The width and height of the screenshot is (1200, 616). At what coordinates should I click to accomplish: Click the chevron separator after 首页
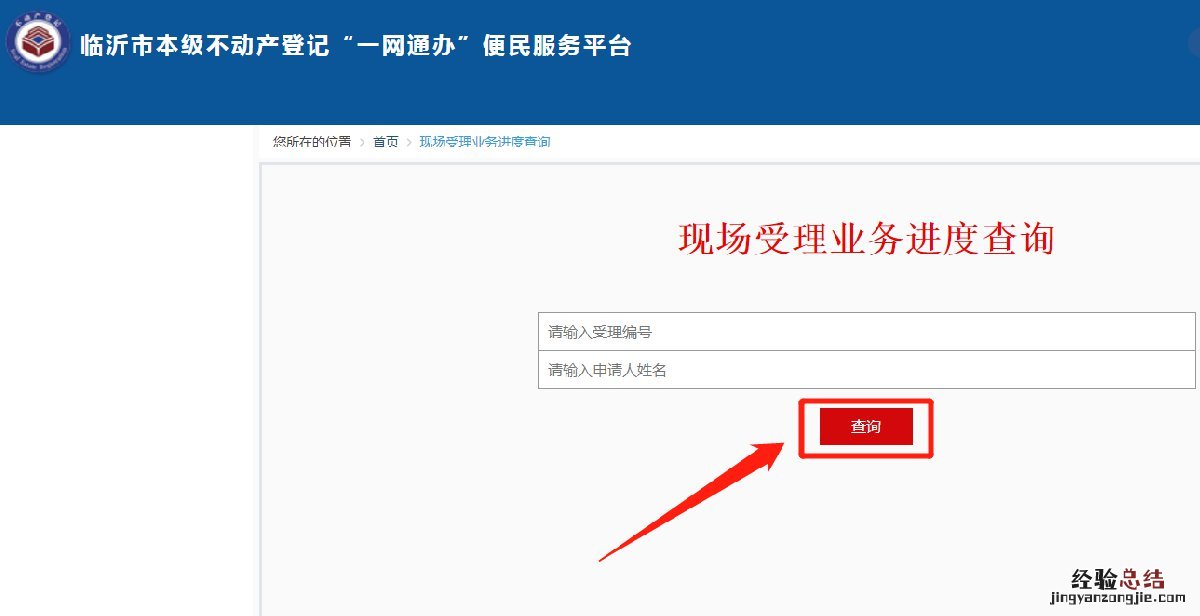(409, 142)
